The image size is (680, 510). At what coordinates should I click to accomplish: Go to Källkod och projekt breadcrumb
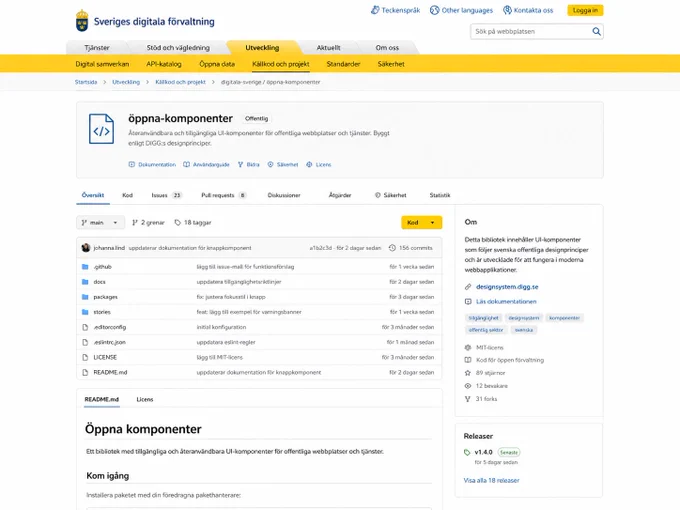[x=180, y=82]
